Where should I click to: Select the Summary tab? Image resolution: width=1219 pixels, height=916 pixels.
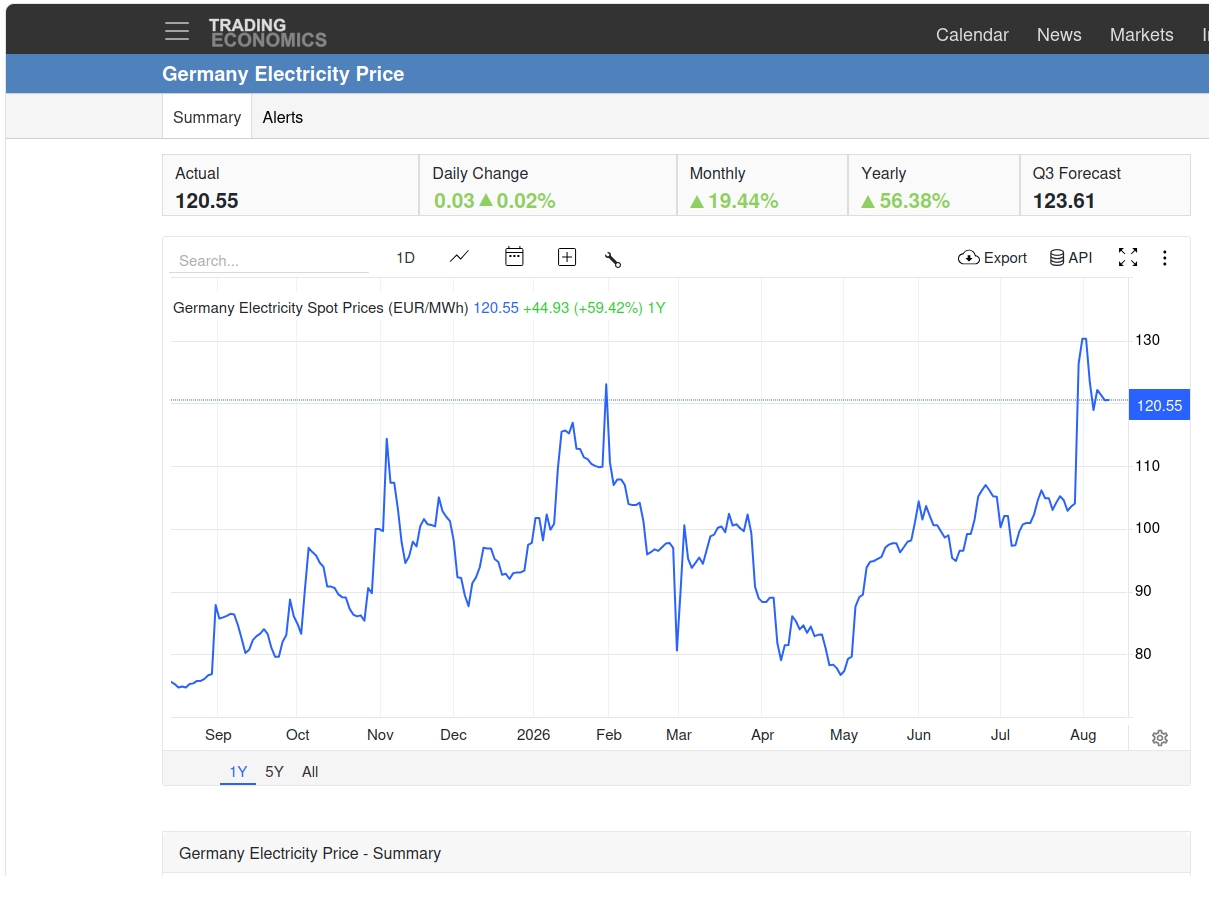(207, 117)
